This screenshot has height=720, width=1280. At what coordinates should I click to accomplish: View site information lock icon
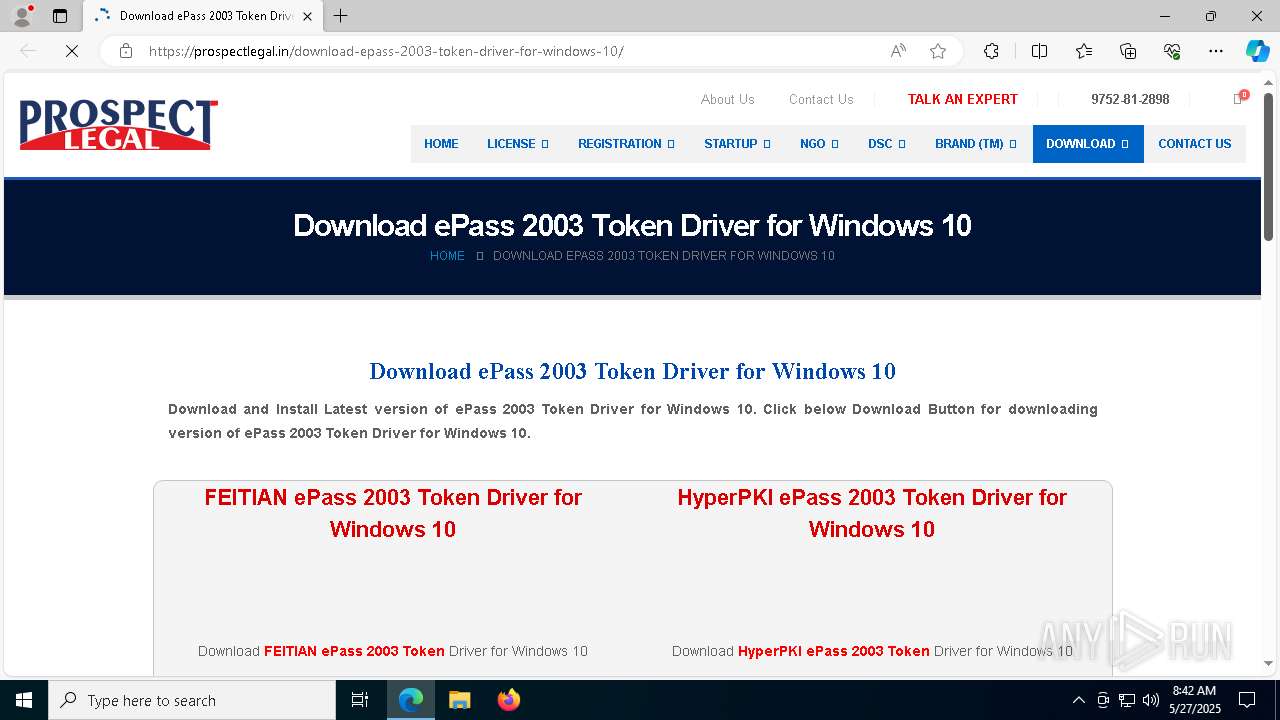click(126, 51)
